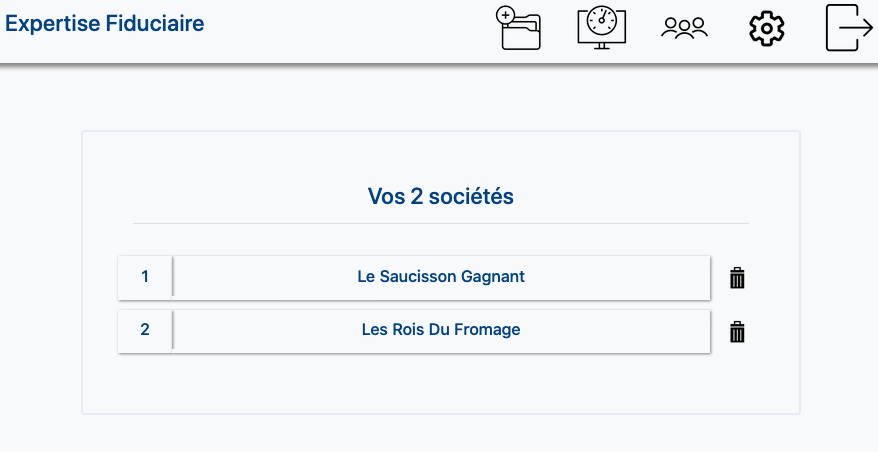Click the gauge dial inside monitor icon
Image resolution: width=878 pixels, height=452 pixels.
pos(602,20)
